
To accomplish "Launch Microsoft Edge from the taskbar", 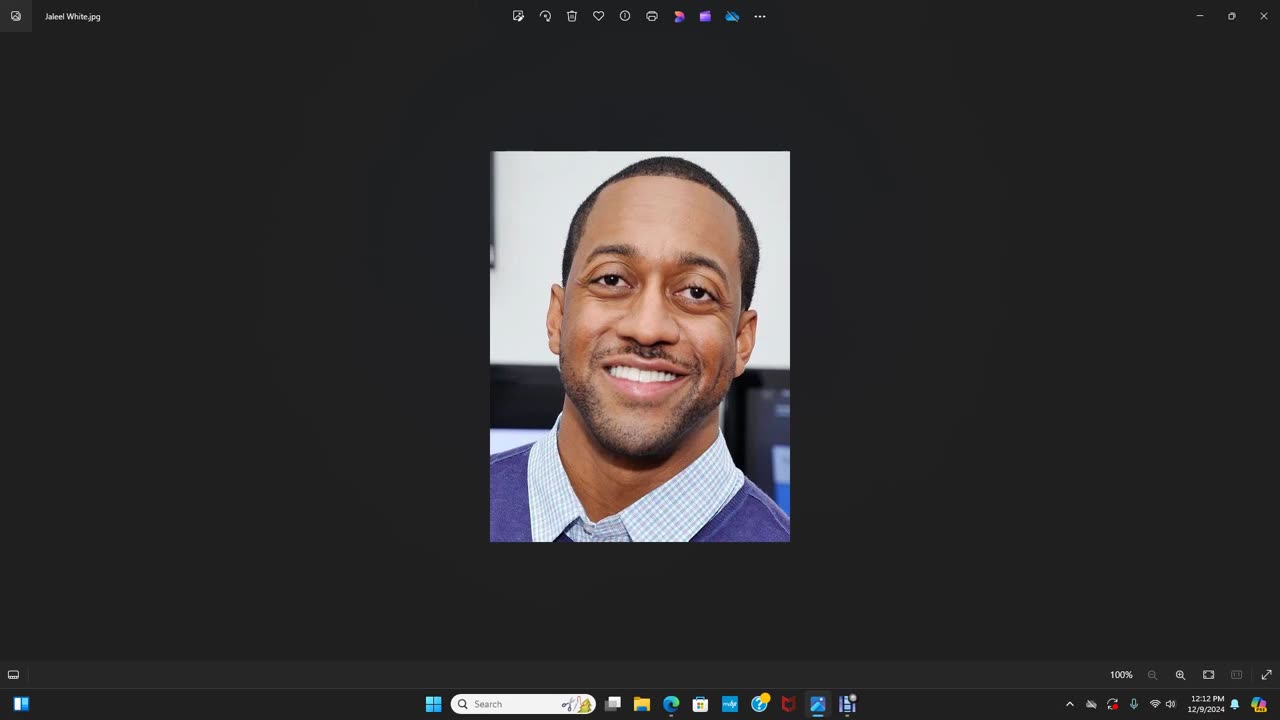I will click(671, 704).
